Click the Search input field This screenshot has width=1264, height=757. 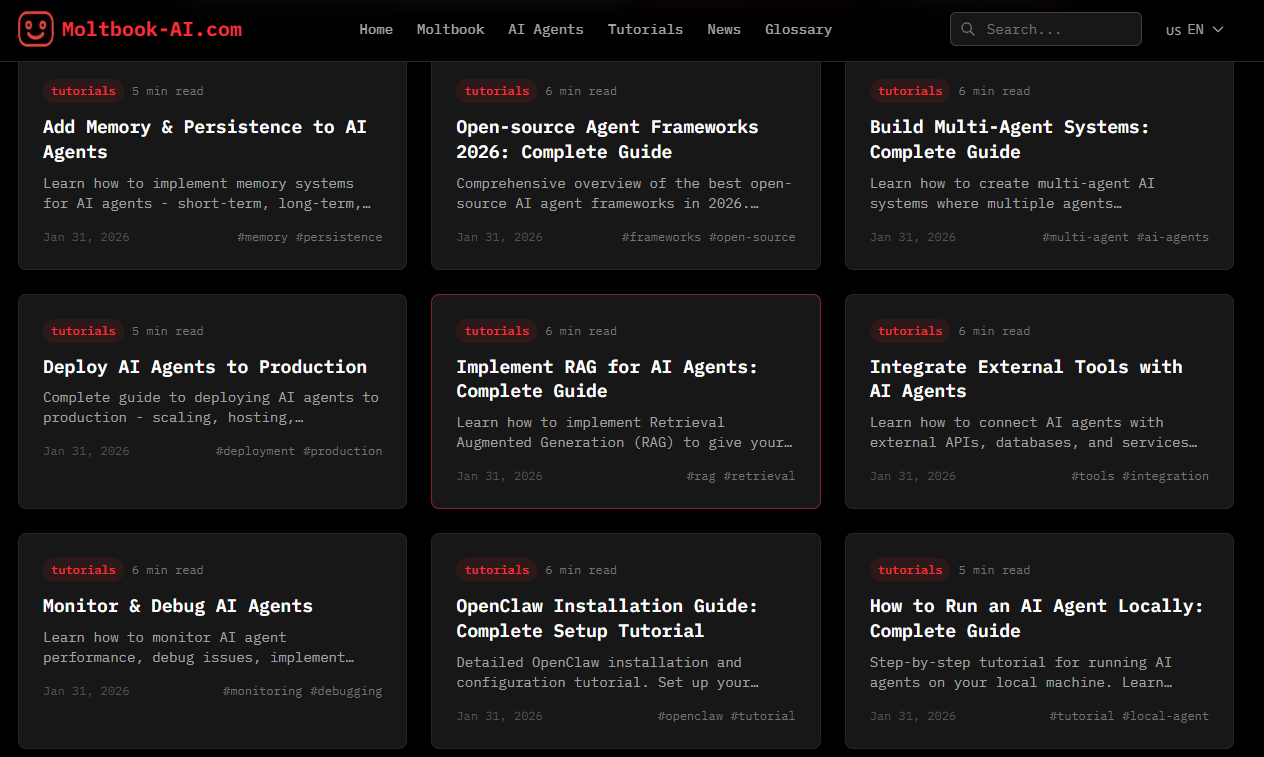[x=1045, y=29]
